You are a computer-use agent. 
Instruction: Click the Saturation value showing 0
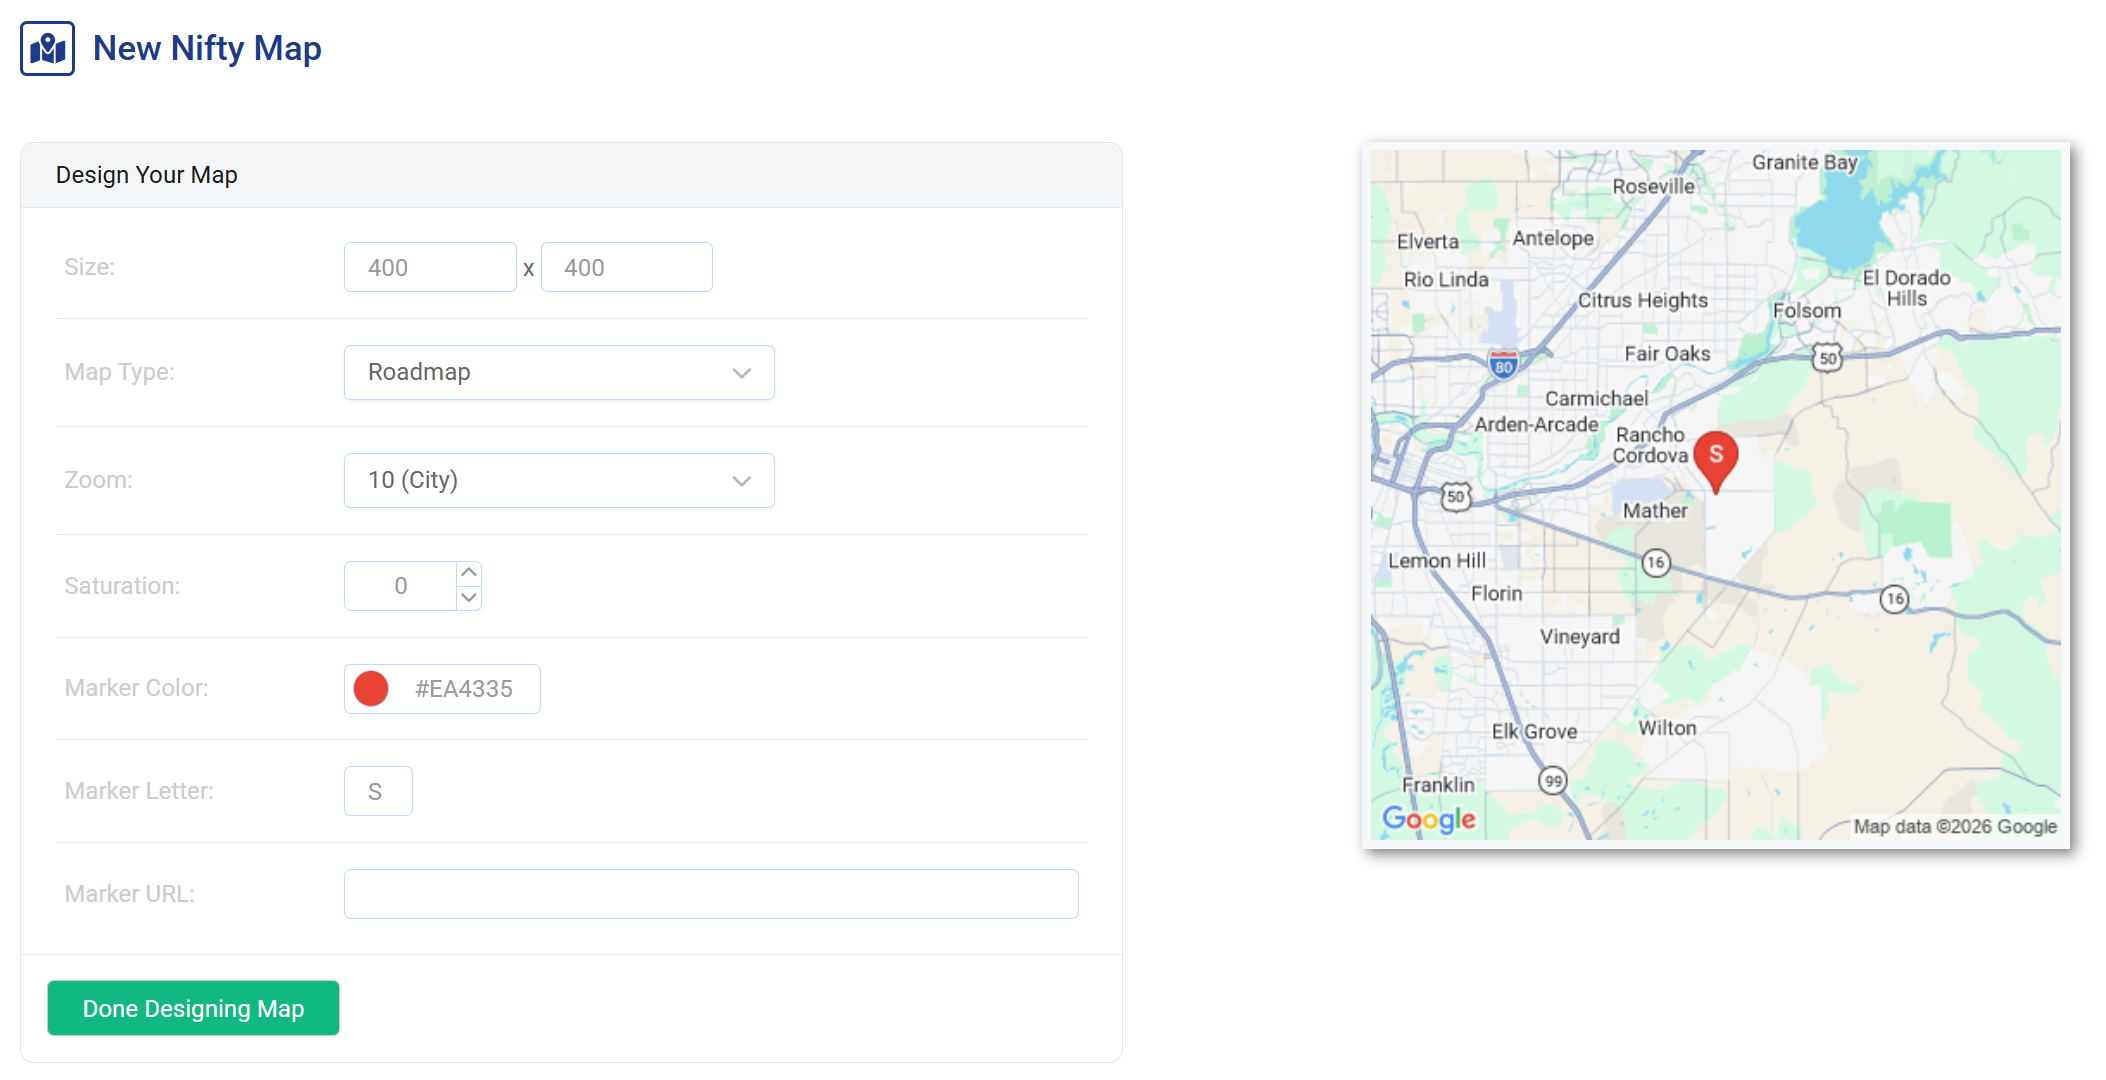tap(401, 585)
